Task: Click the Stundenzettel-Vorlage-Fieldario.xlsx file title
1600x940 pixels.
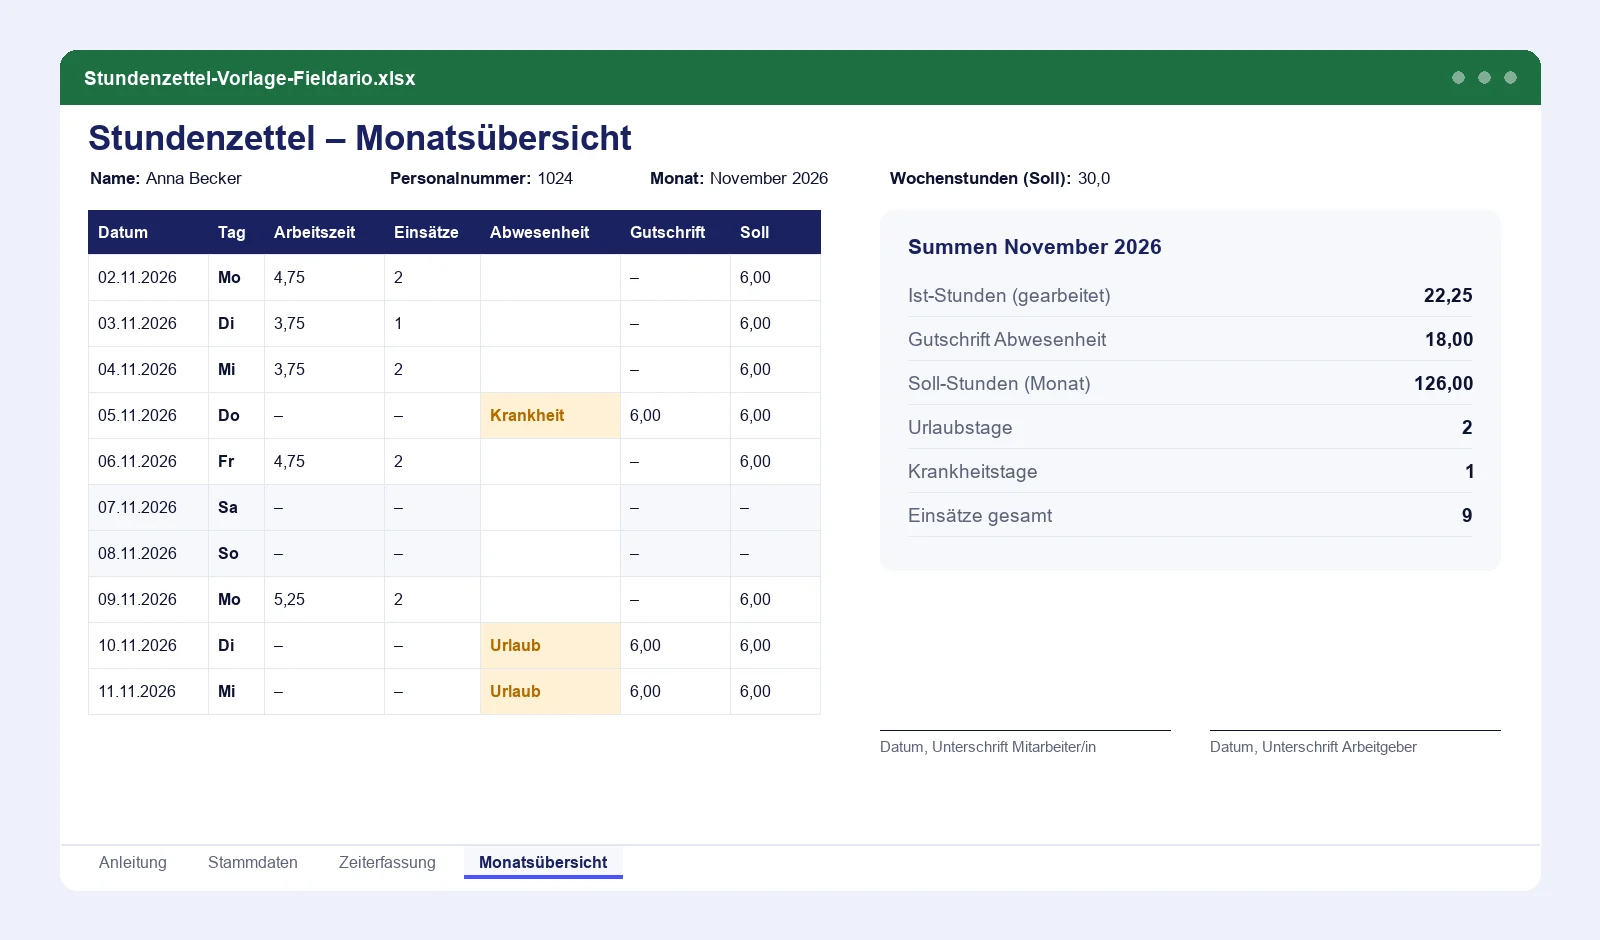Action: 250,78
